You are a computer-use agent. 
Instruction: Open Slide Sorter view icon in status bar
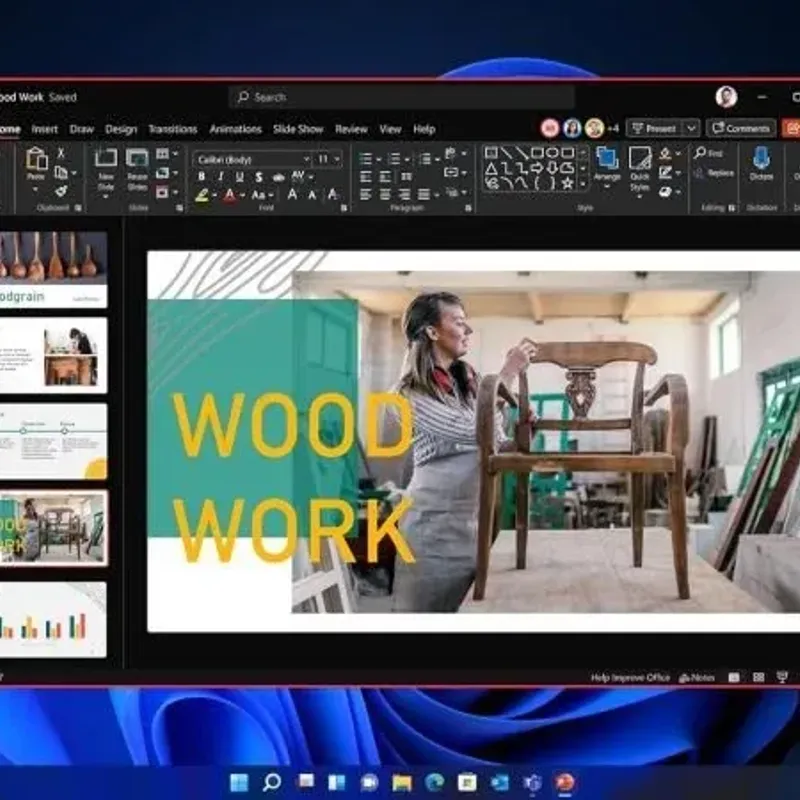[758, 677]
